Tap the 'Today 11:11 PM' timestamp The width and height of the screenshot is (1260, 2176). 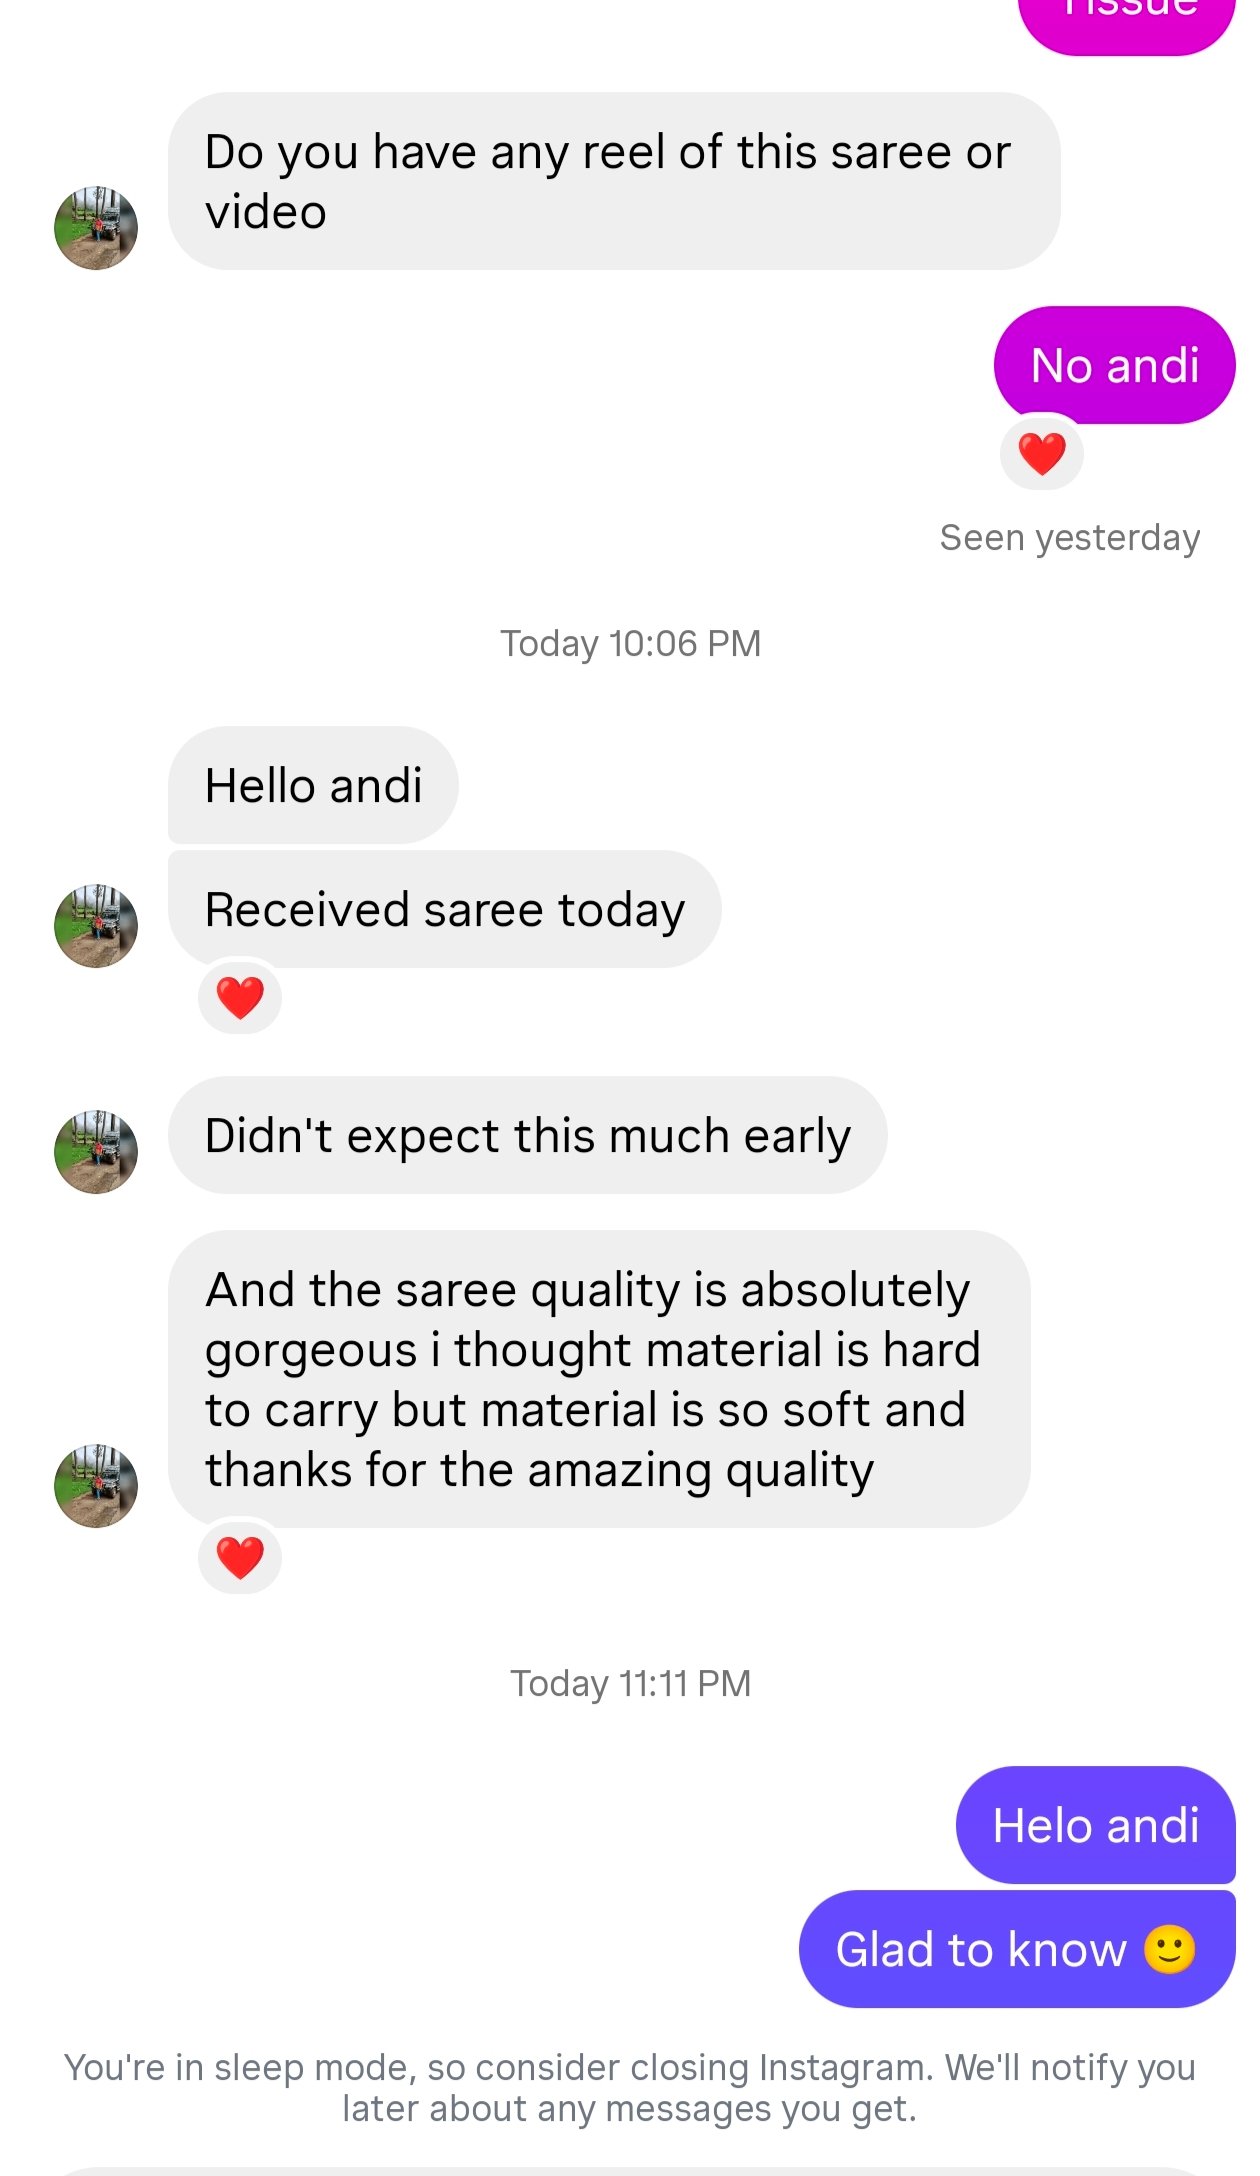(x=630, y=1684)
